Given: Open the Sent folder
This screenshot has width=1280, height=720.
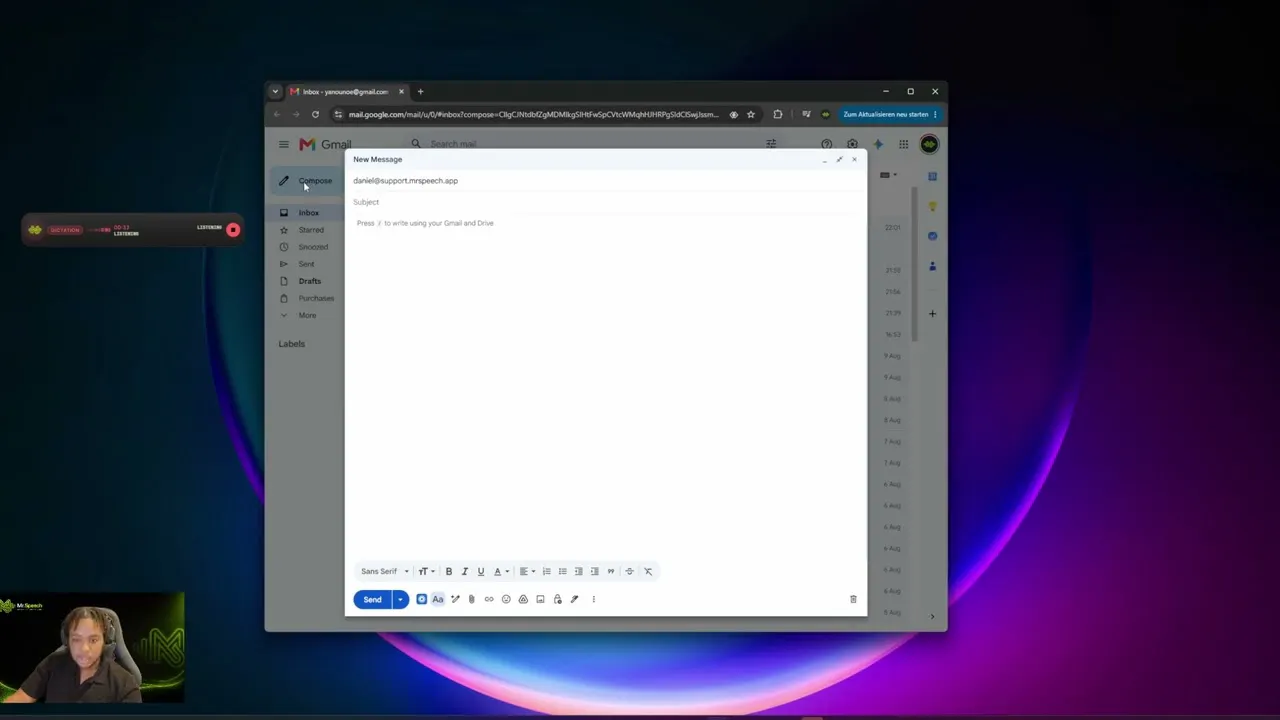Looking at the screenshot, I should click(x=306, y=264).
